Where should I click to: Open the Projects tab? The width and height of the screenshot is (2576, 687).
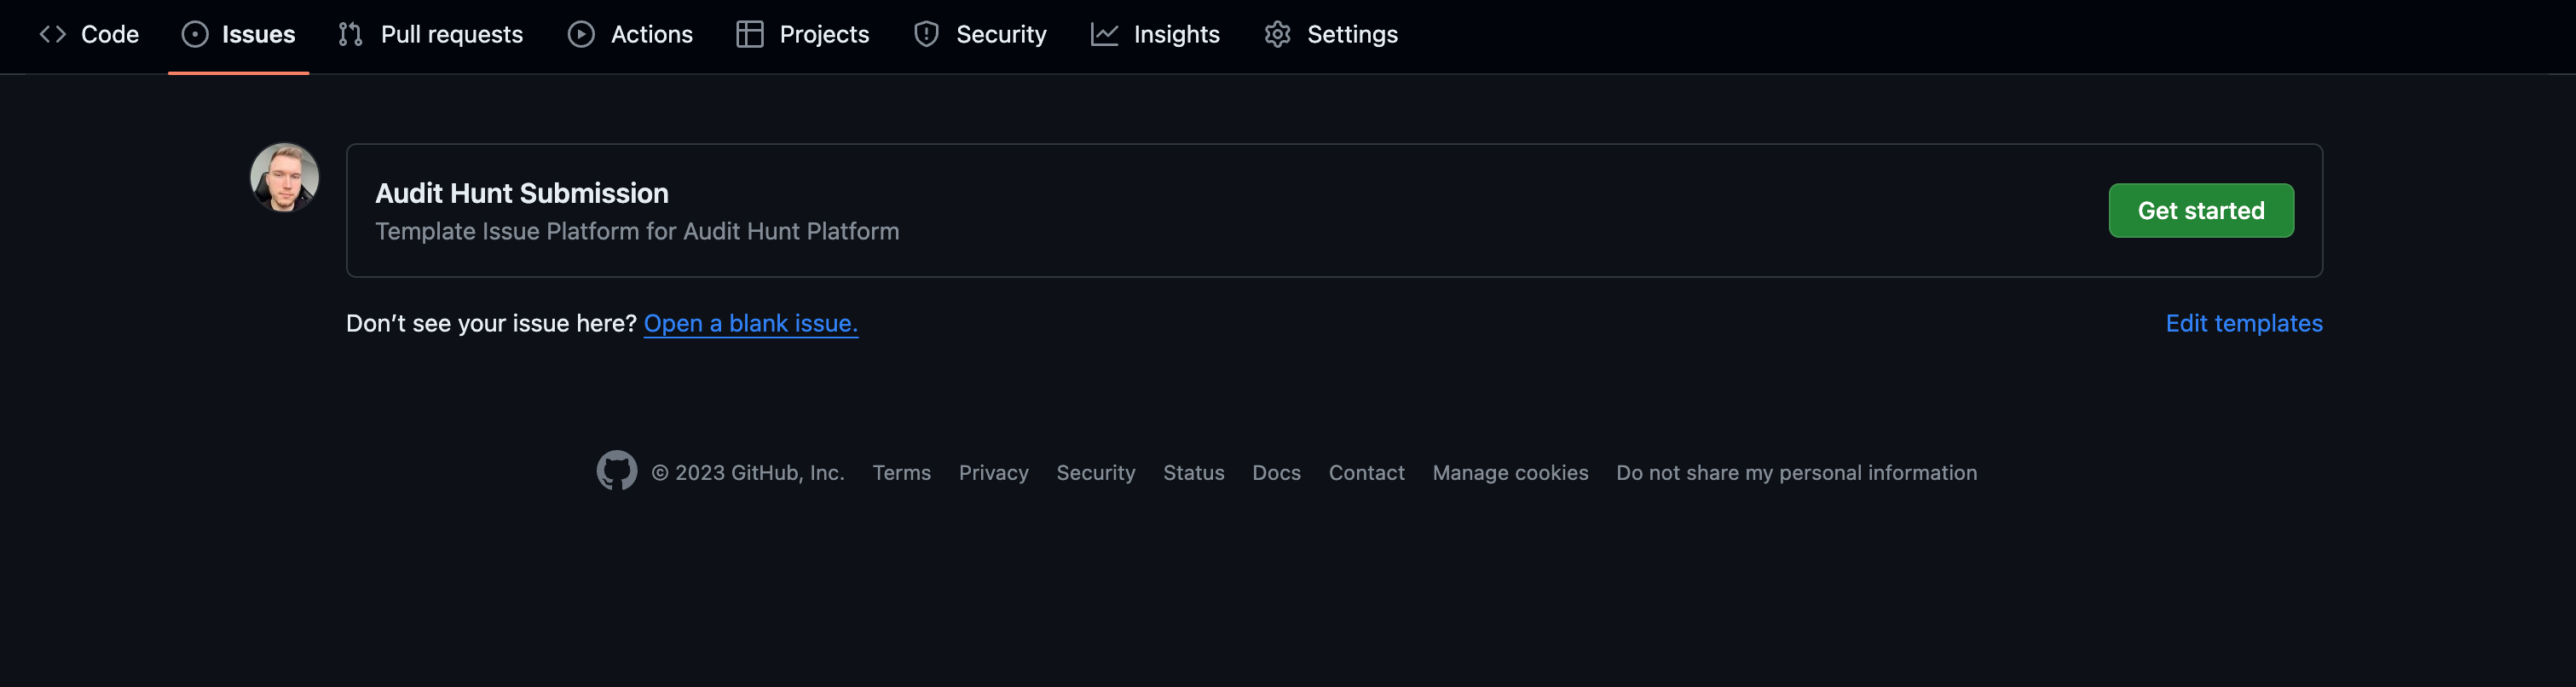click(x=803, y=34)
